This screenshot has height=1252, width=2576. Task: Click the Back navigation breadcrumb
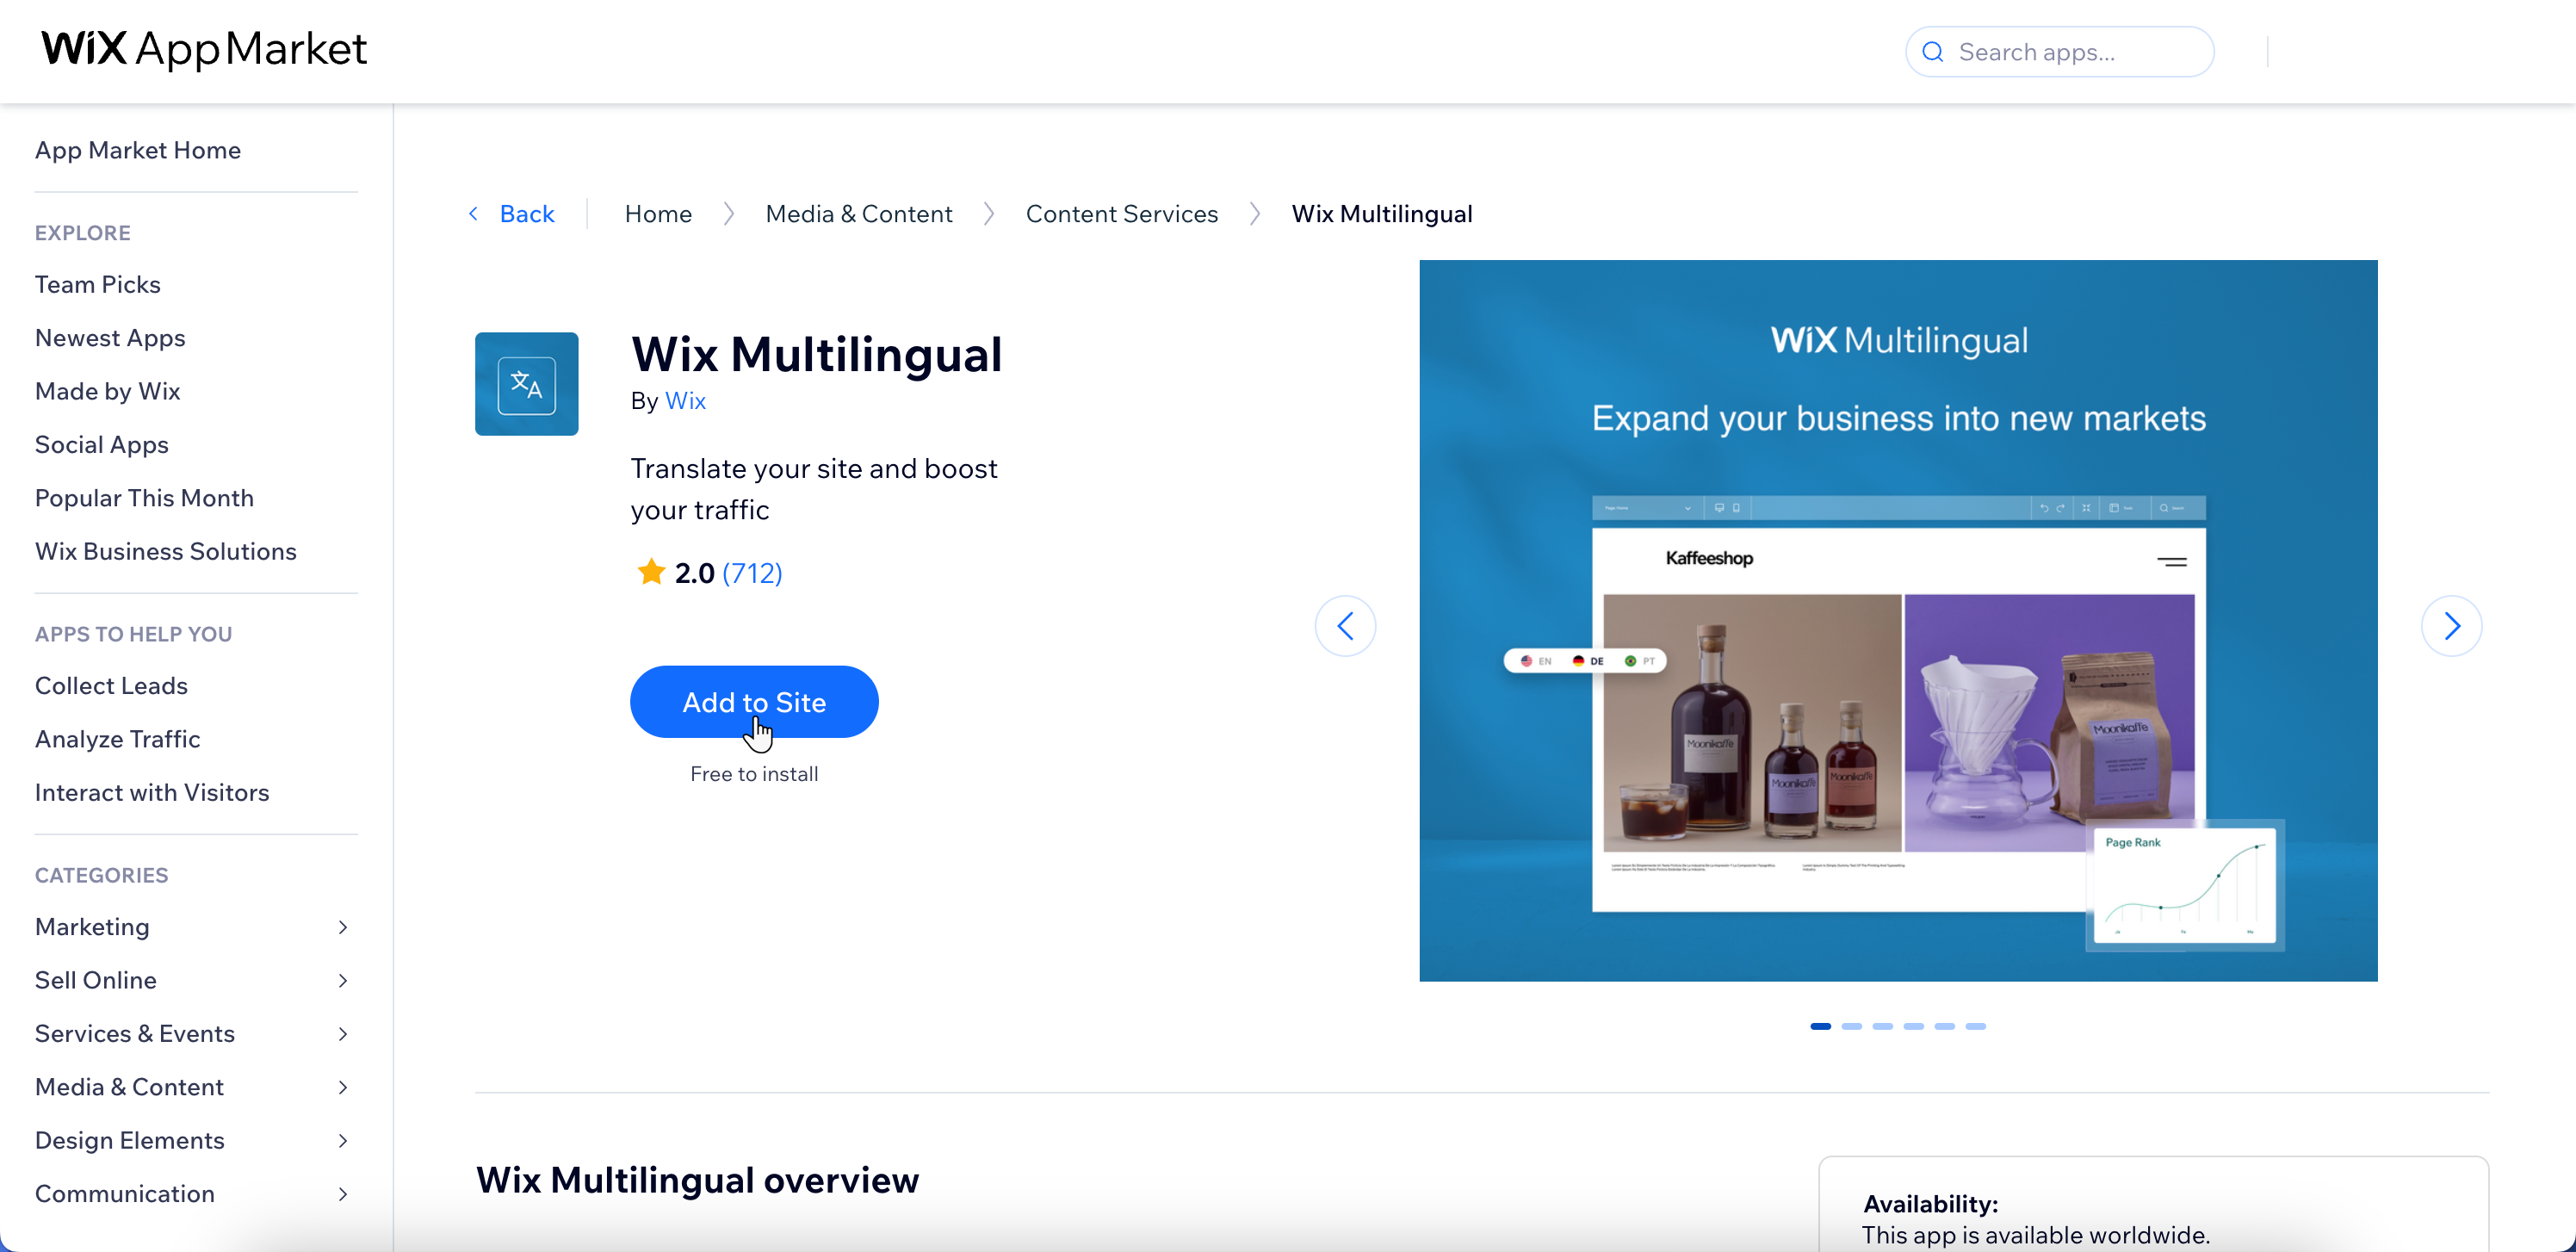click(514, 214)
